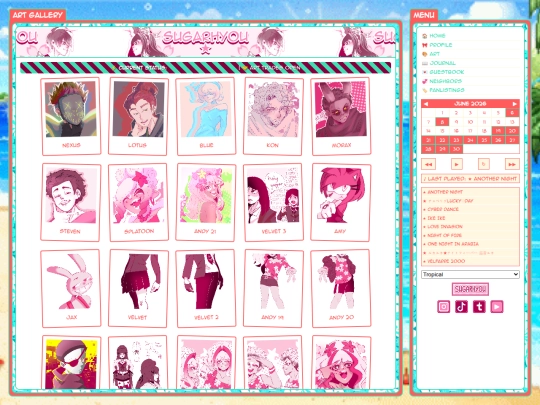Skip to previous track in music player

tap(429, 164)
